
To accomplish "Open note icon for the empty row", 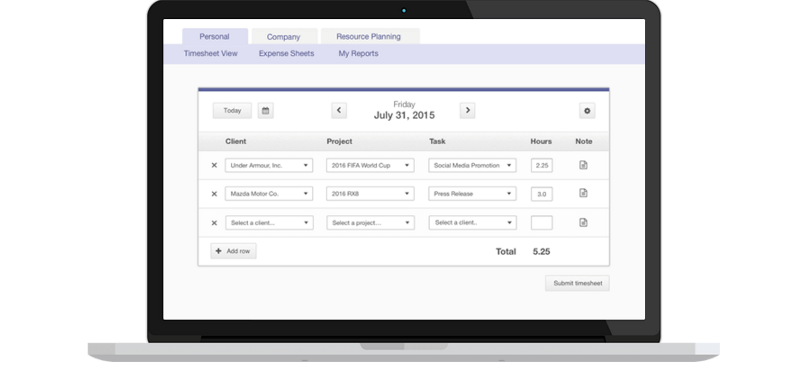I will [583, 222].
